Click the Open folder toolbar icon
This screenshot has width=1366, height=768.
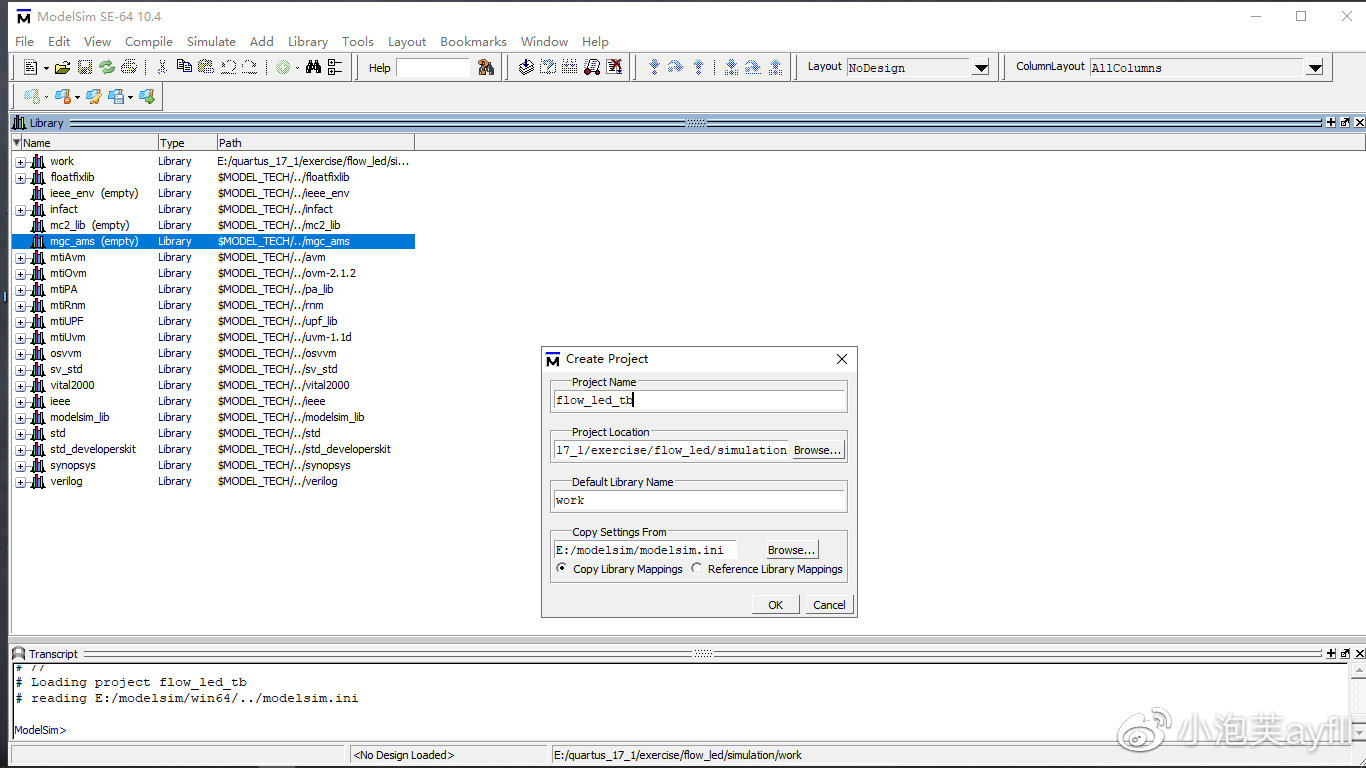click(62, 67)
